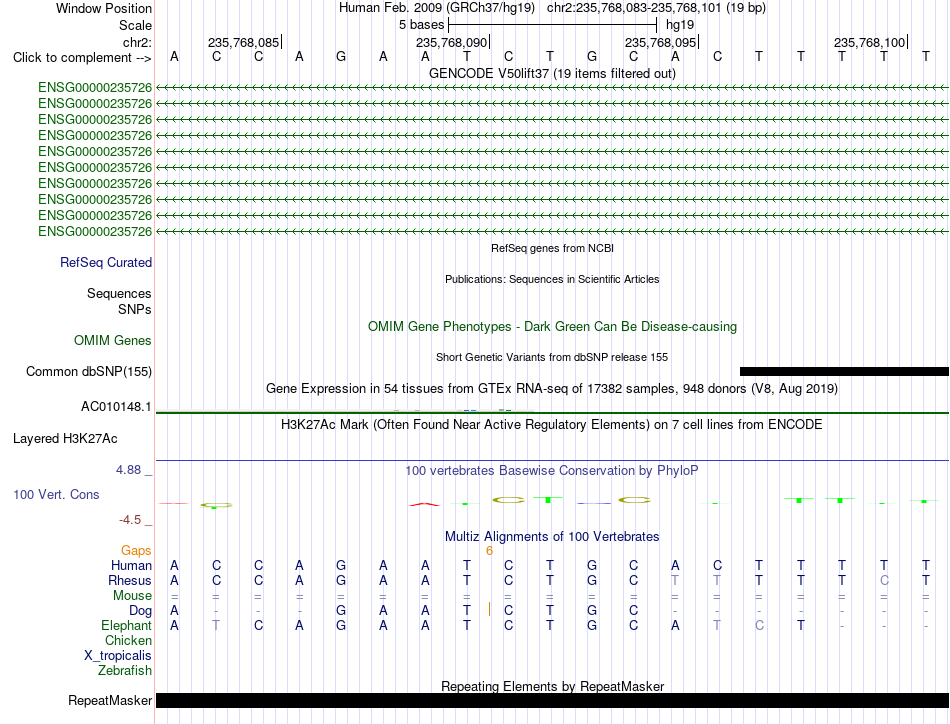Click the orange insertion bar in the Dog row
This screenshot has width=950, height=724.
[x=490, y=609]
